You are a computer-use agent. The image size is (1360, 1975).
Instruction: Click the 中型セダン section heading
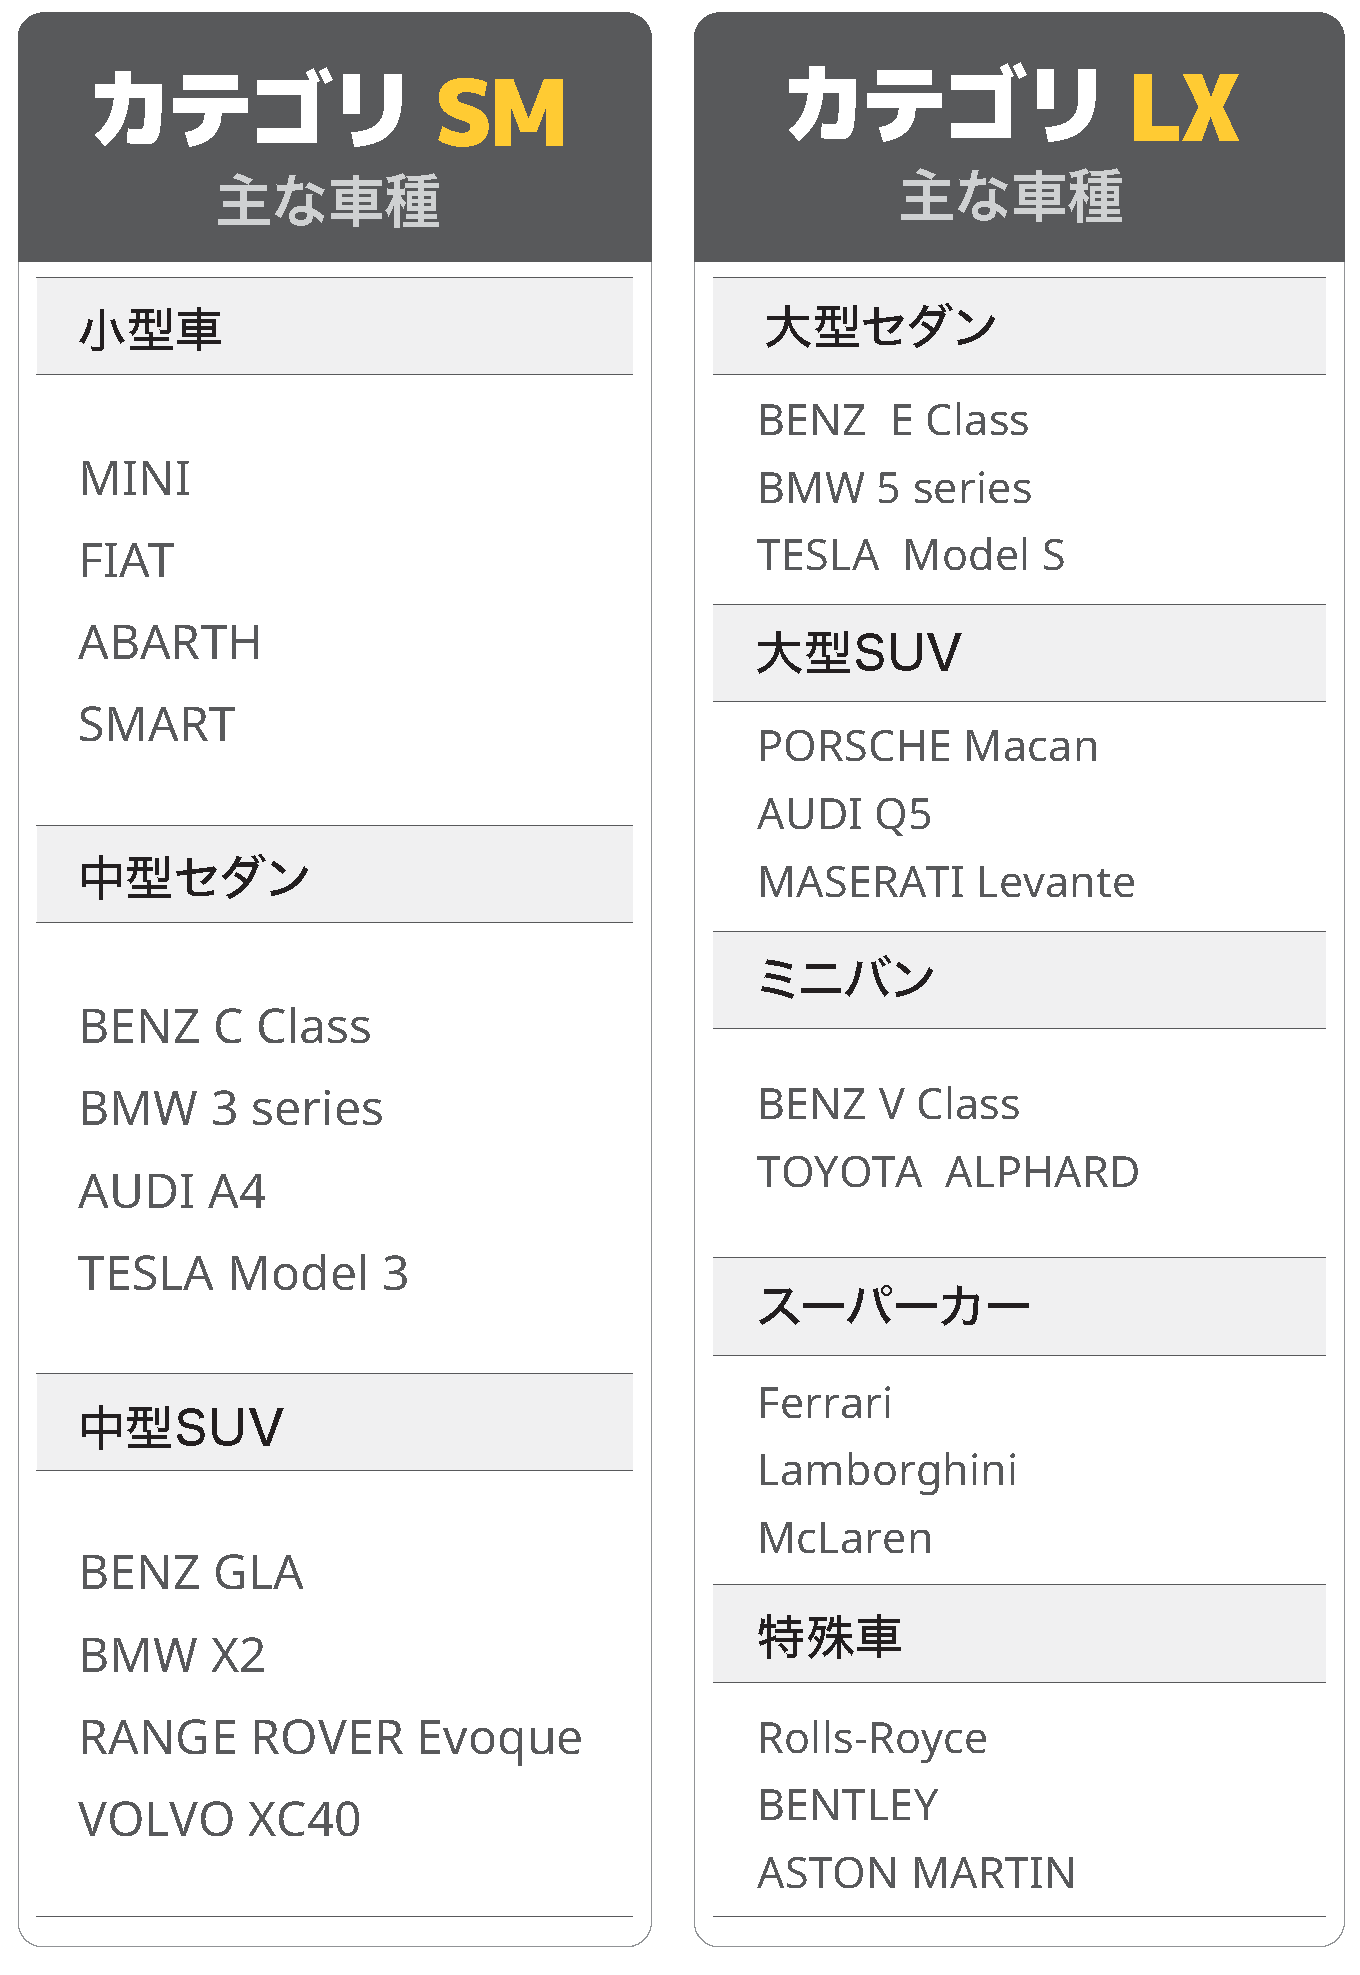point(335,874)
